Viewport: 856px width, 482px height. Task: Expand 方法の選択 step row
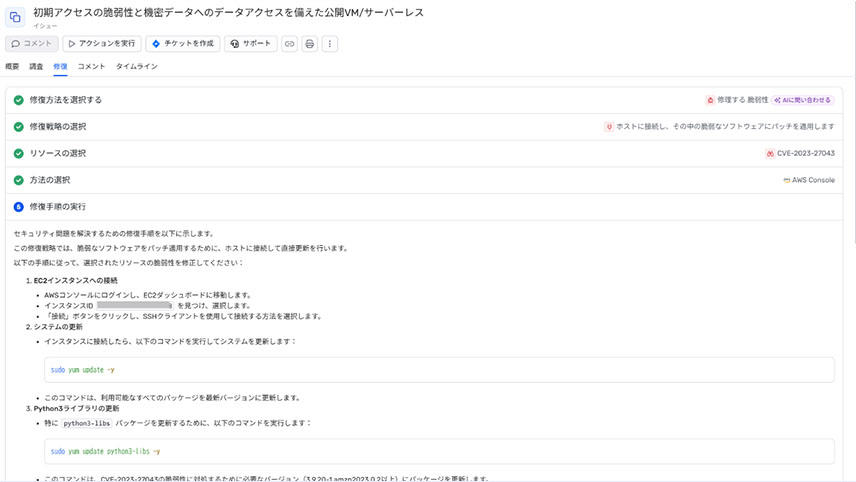point(424,180)
